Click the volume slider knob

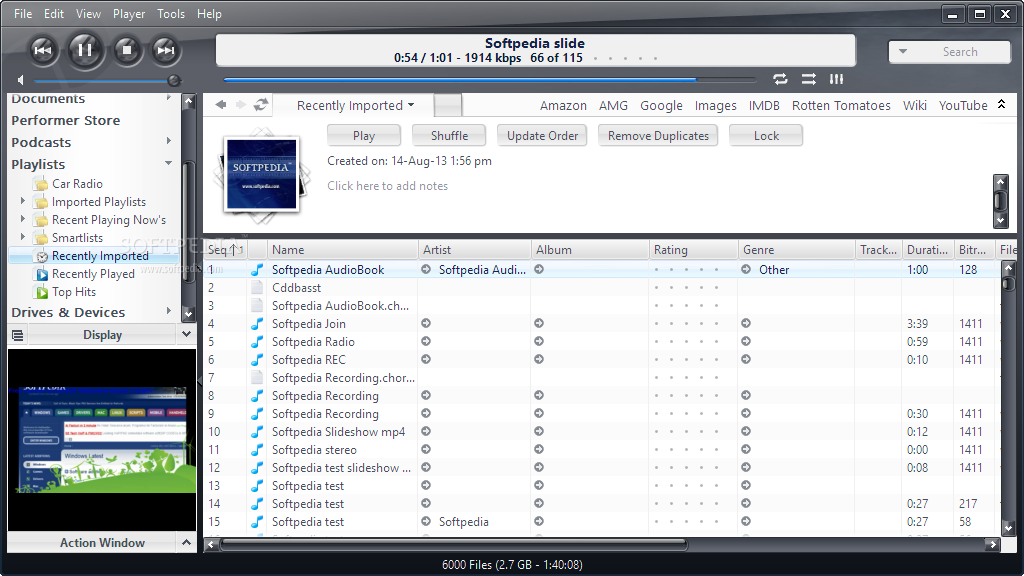pos(174,80)
